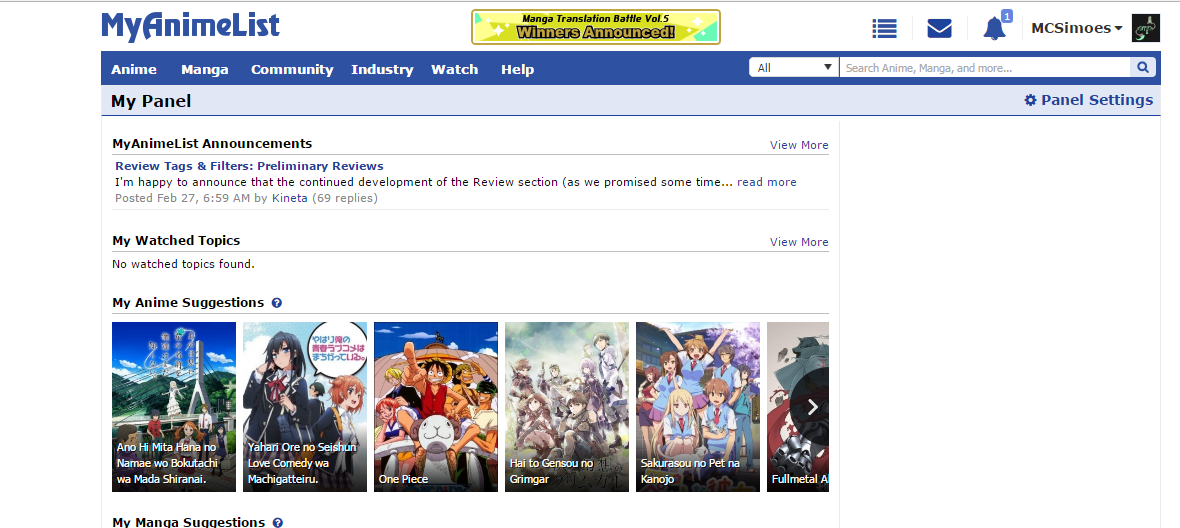The width and height of the screenshot is (1180, 528).
Task: Open the Watch menu
Action: pos(455,69)
